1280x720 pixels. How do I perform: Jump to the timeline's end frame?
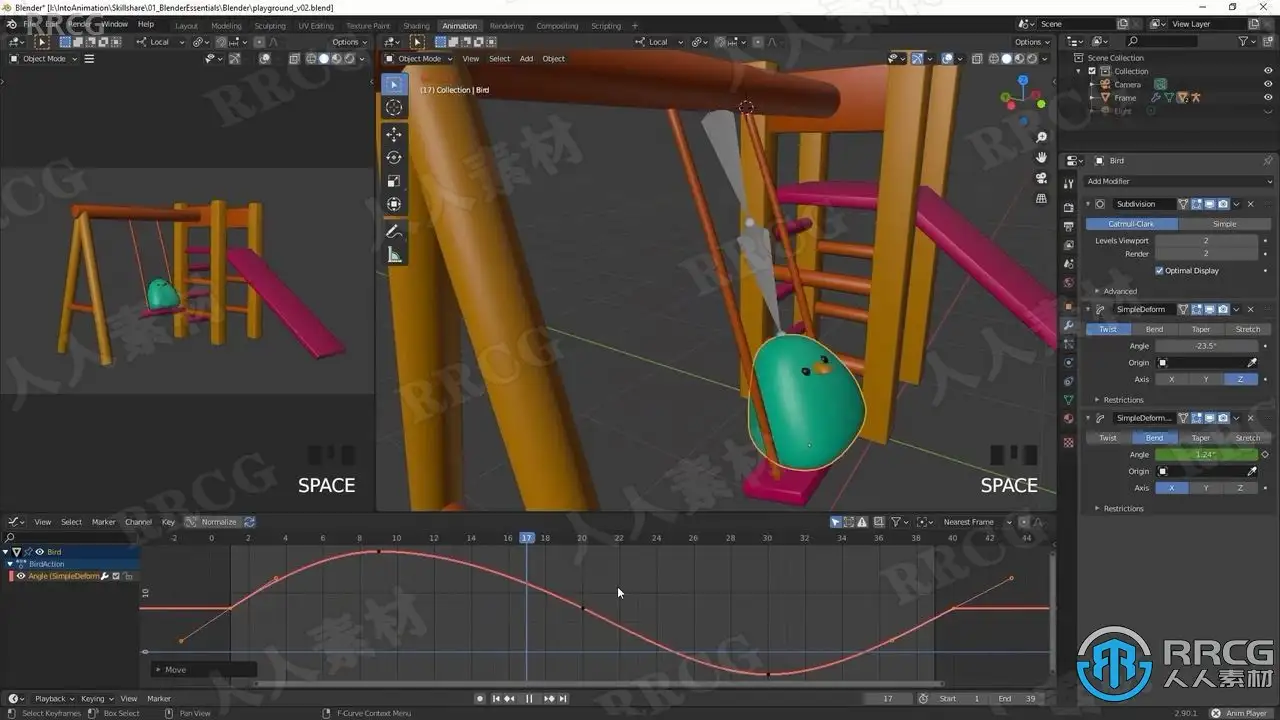pyautogui.click(x=563, y=699)
